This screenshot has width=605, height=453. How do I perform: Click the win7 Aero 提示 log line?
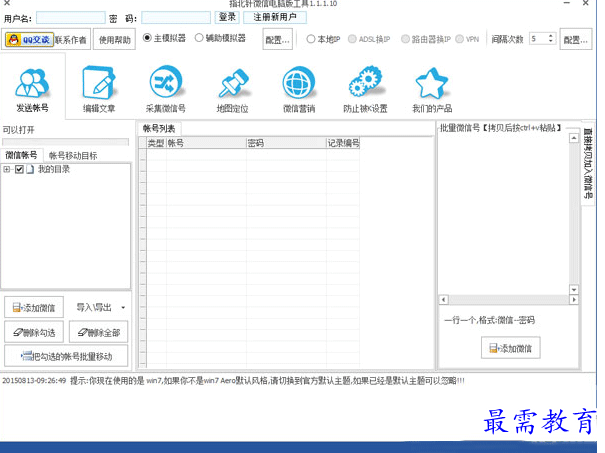[233, 381]
